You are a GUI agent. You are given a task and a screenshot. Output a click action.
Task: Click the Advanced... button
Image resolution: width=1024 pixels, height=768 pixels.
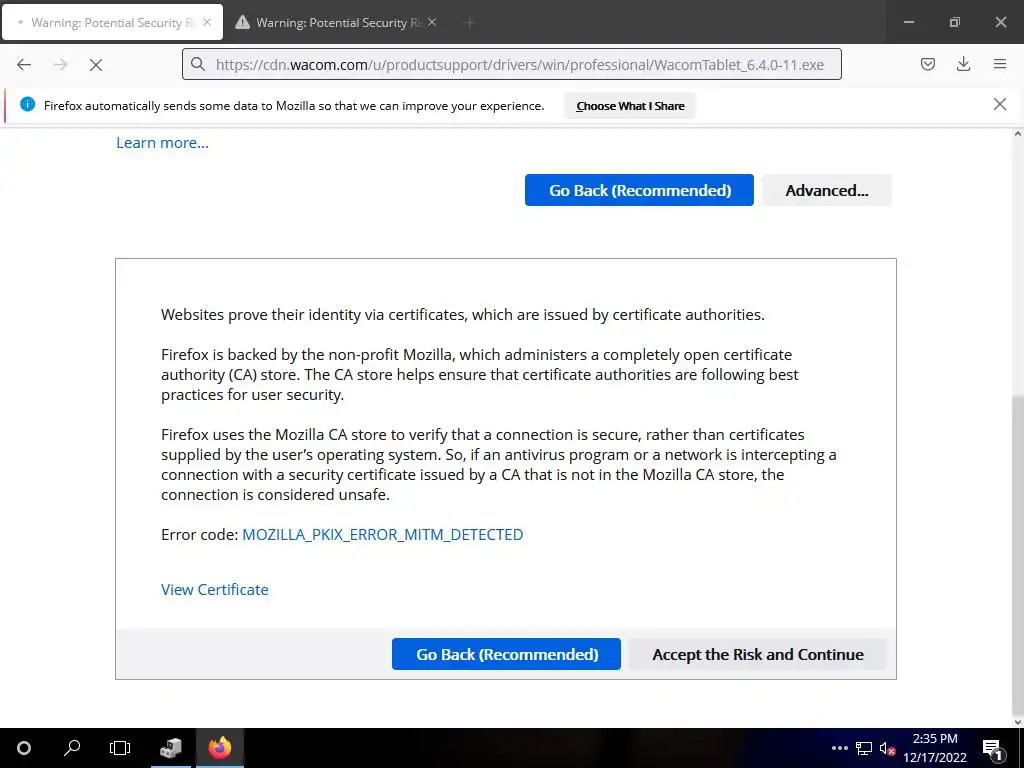point(827,190)
